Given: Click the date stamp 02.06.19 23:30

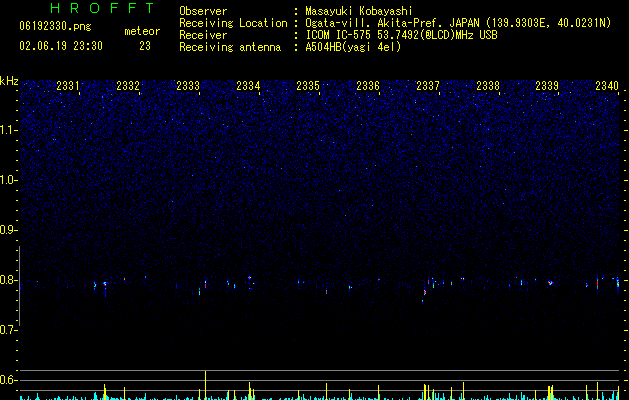Looking at the screenshot, I should (61, 46).
